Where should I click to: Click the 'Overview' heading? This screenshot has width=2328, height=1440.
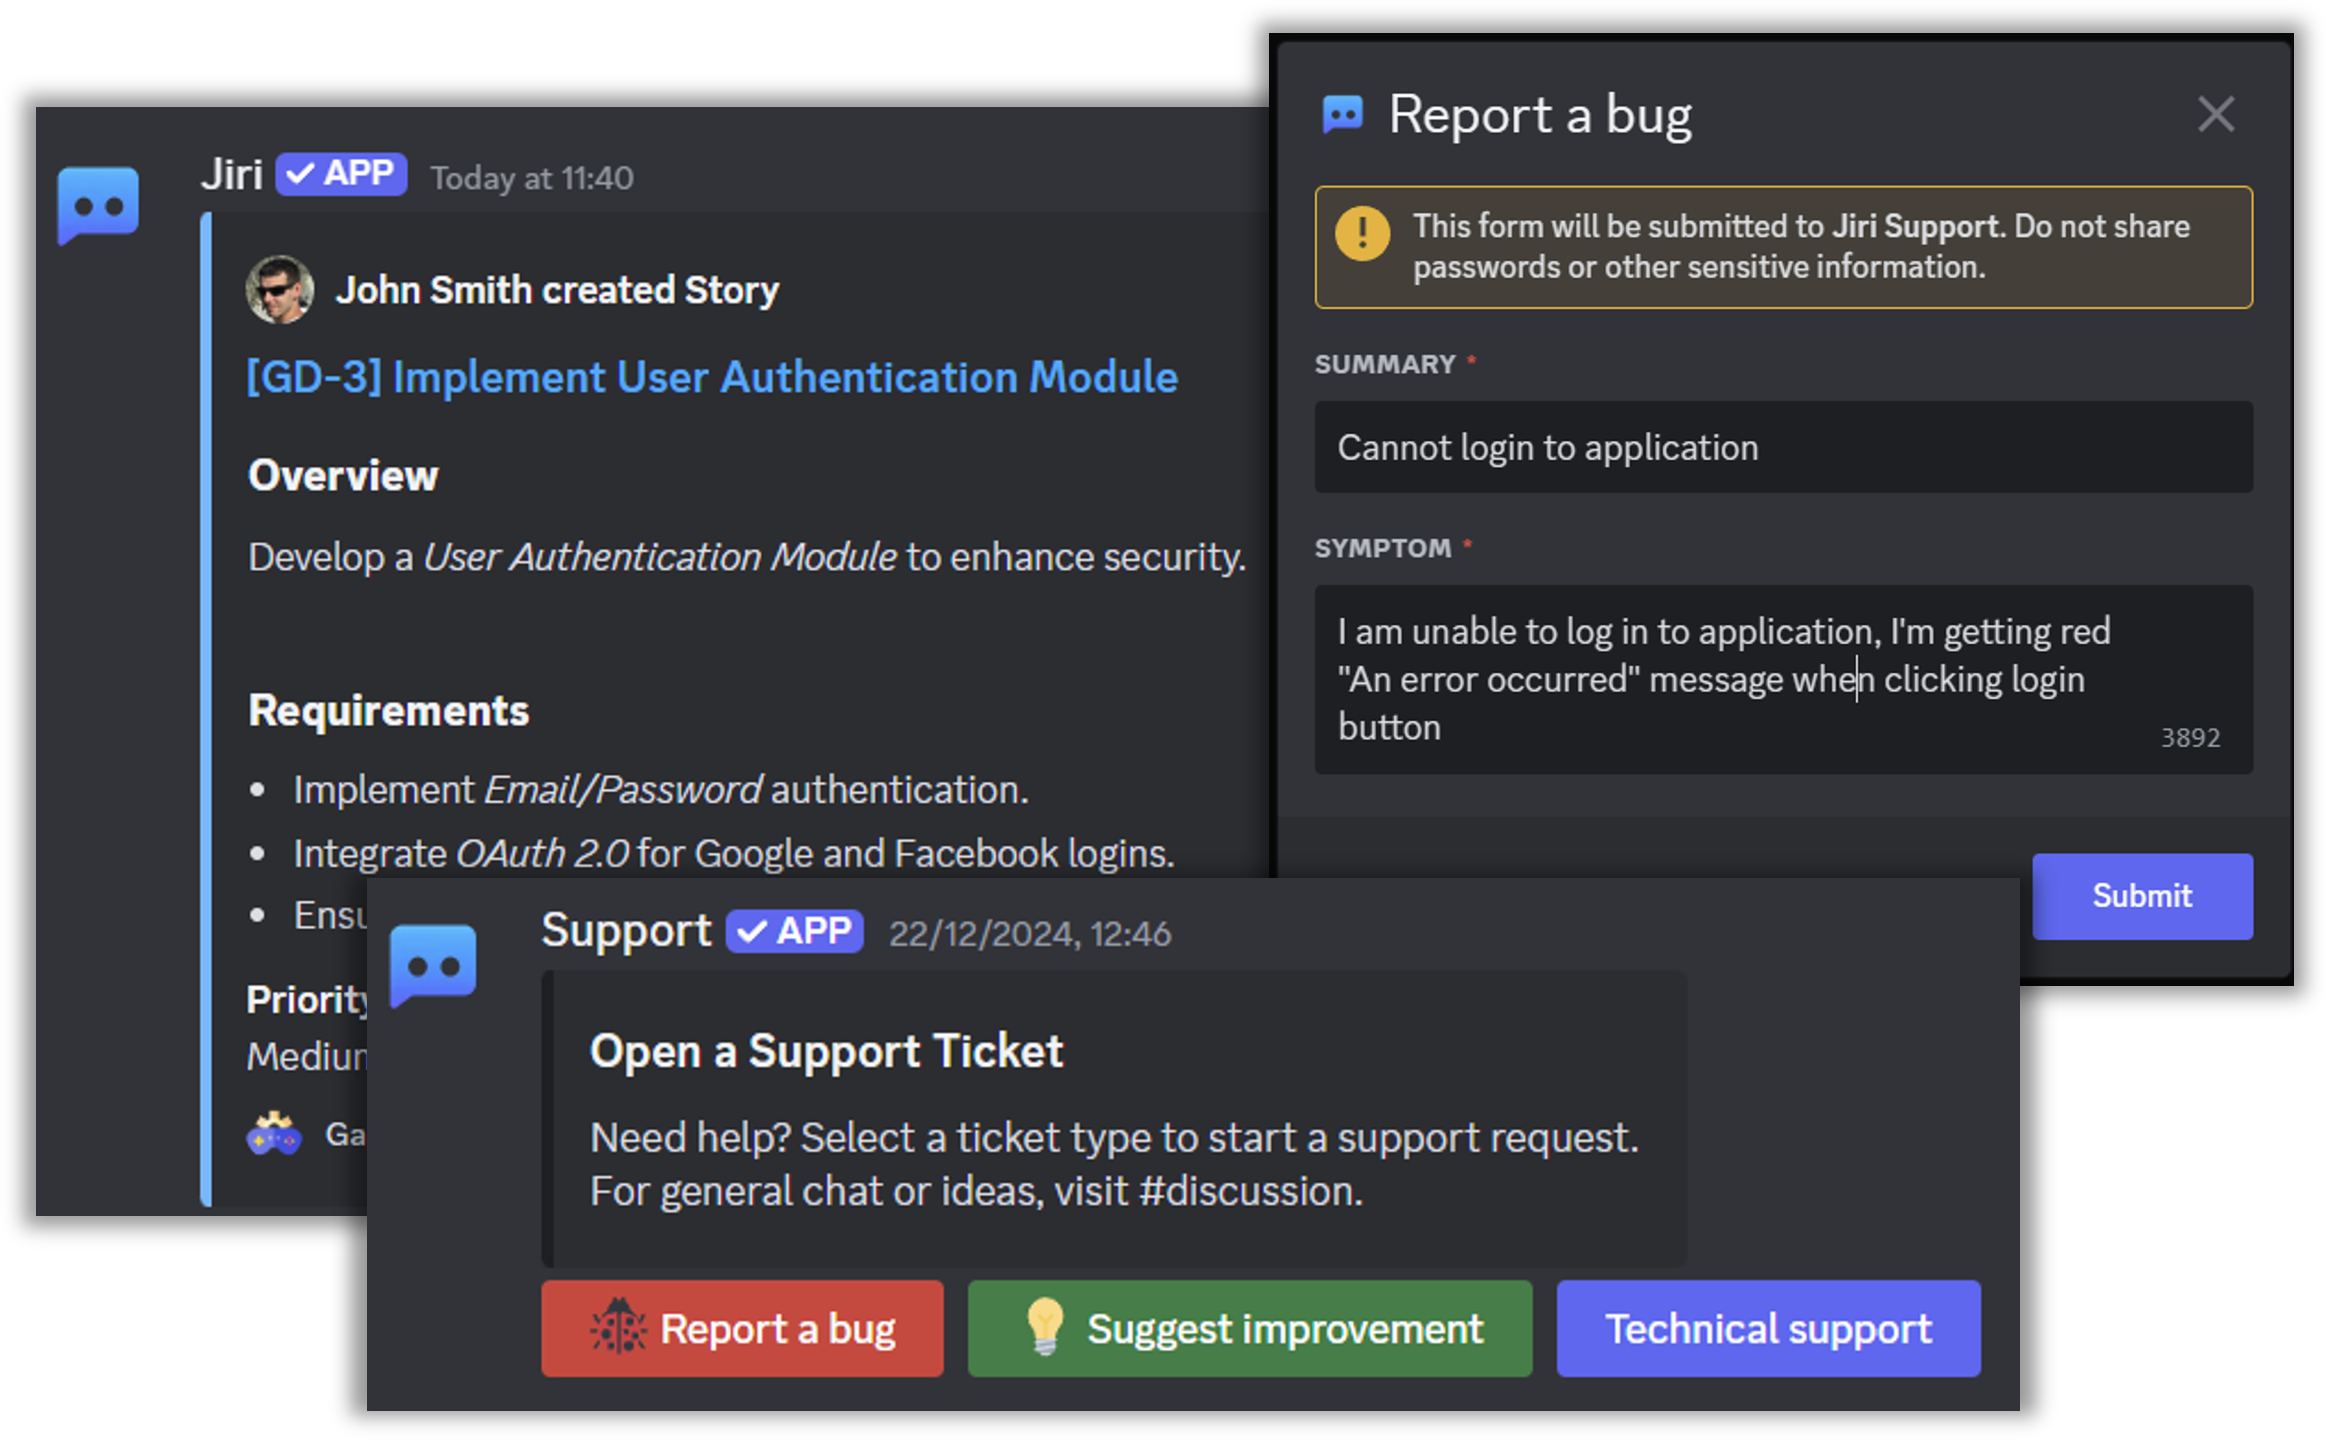[343, 475]
